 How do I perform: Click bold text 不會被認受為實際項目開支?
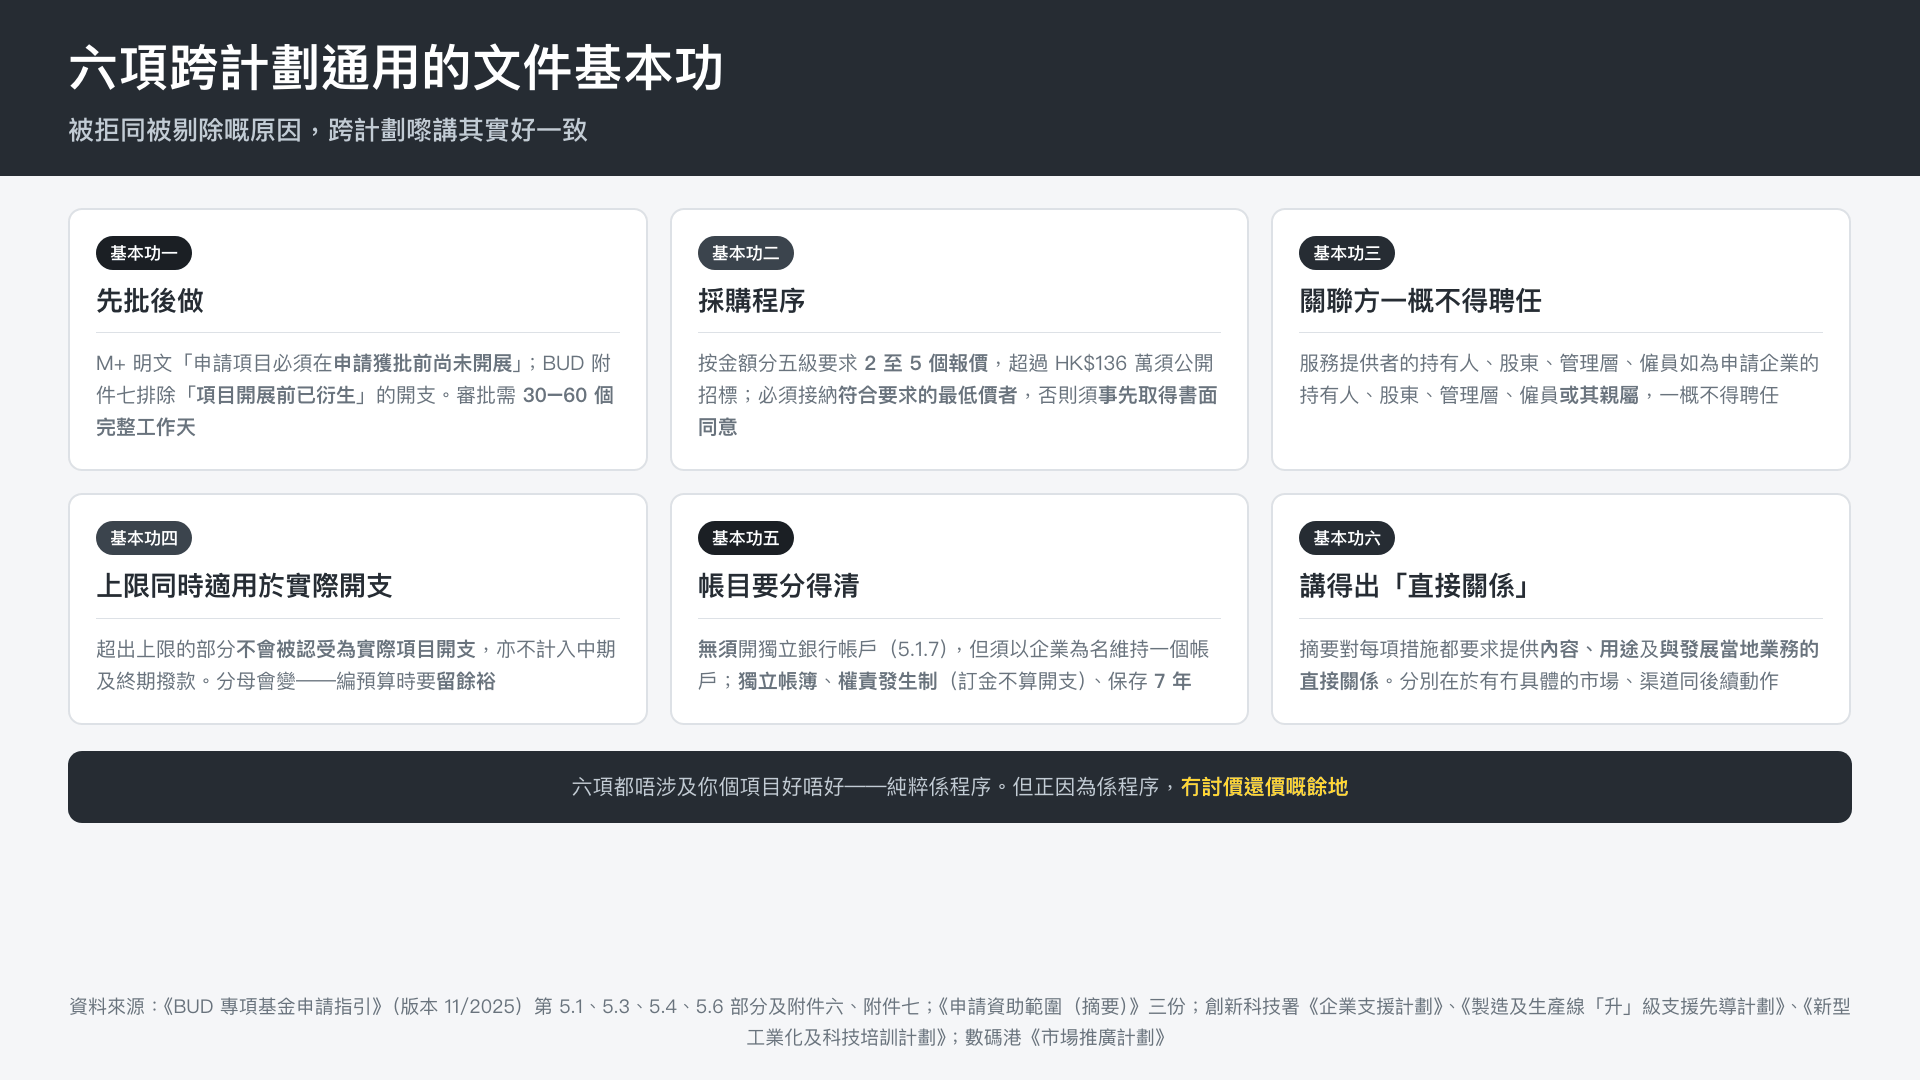point(356,649)
